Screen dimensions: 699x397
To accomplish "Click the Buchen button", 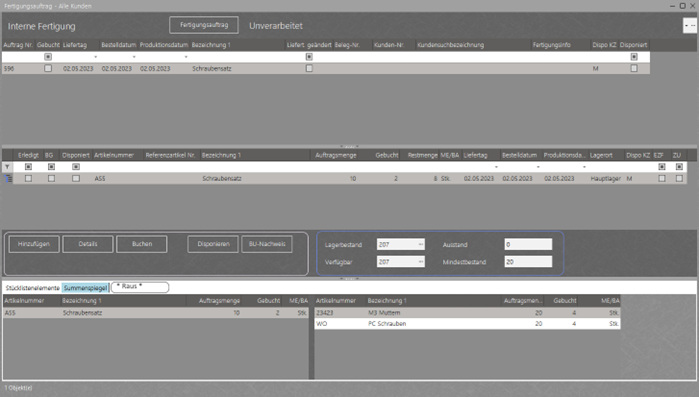I will click(x=142, y=244).
